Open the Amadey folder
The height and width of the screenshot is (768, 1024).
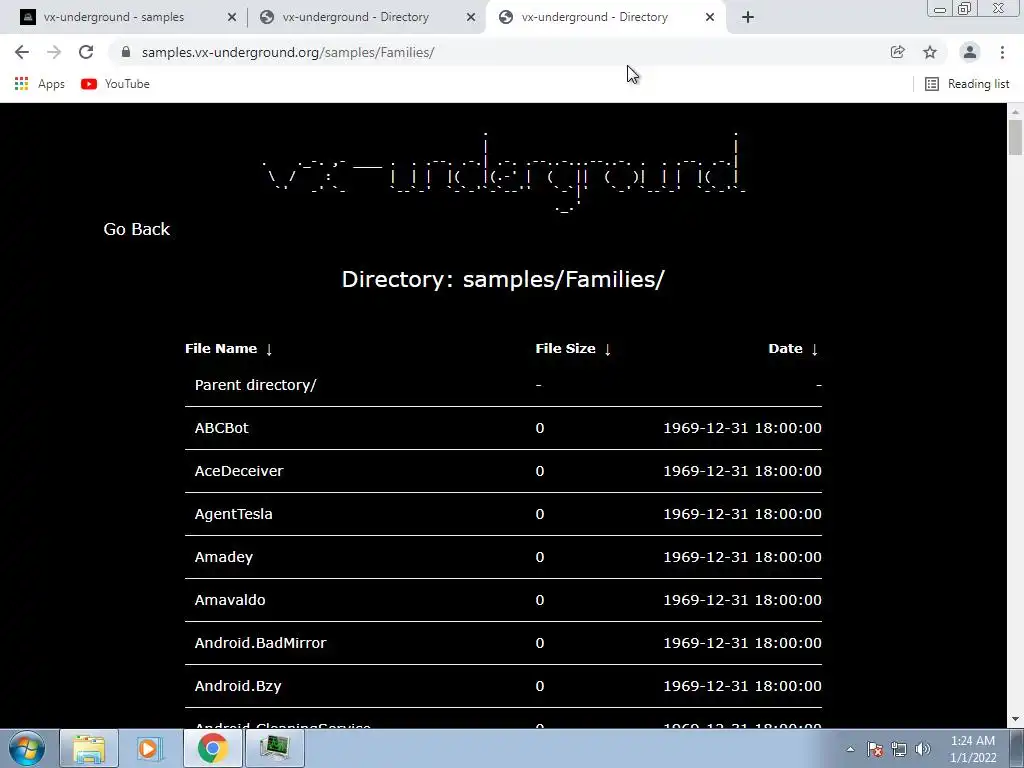coord(223,557)
